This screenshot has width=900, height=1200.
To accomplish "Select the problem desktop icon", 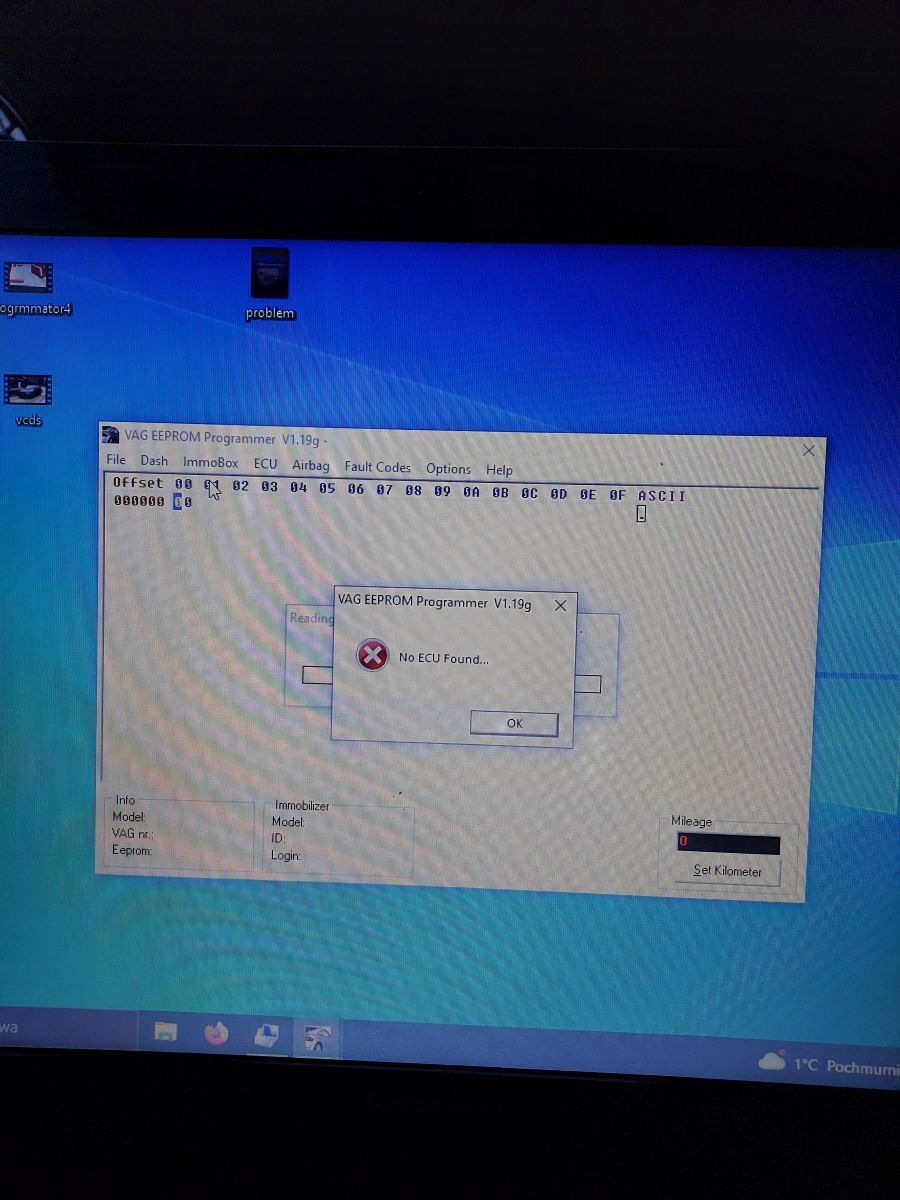I will click(269, 285).
